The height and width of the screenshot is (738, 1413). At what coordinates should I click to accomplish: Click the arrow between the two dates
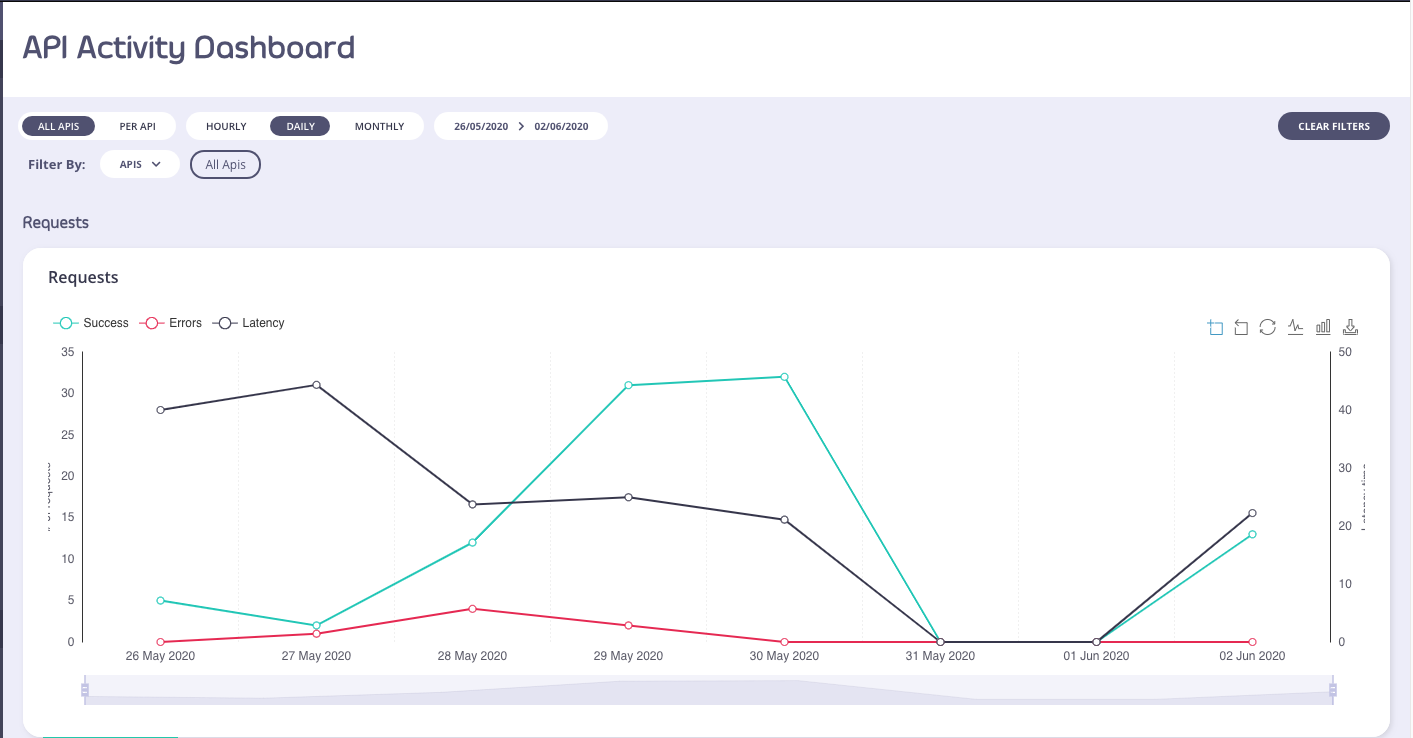(x=521, y=126)
